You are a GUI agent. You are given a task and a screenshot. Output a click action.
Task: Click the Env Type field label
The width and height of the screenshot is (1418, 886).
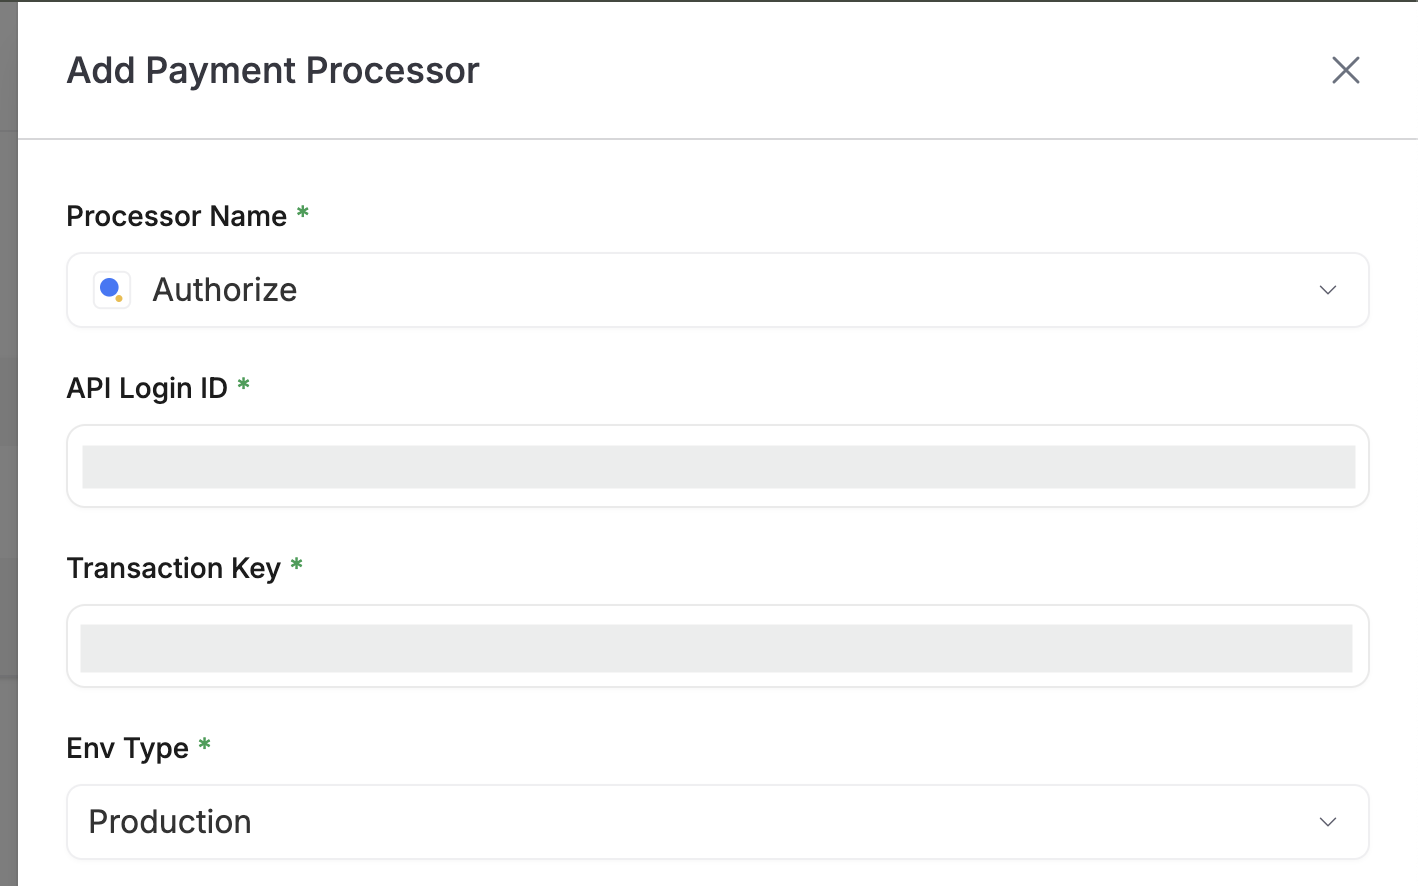click(x=128, y=748)
